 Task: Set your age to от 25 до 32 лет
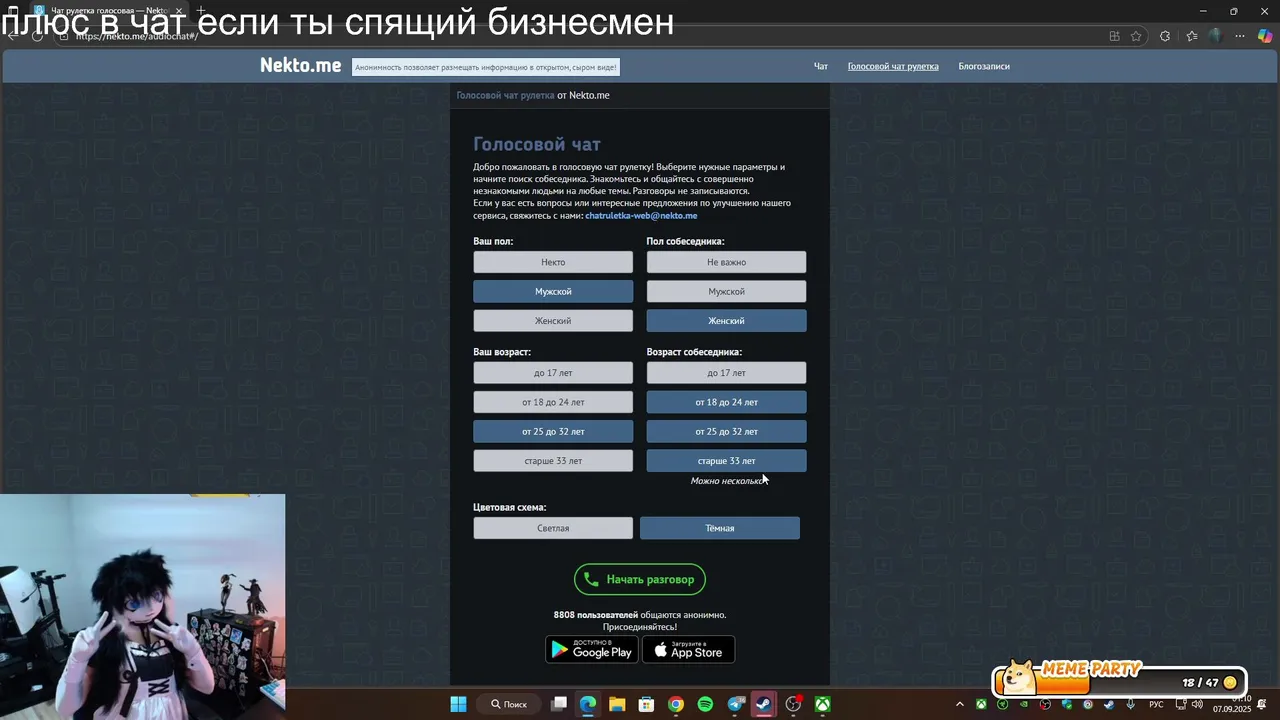tap(553, 431)
